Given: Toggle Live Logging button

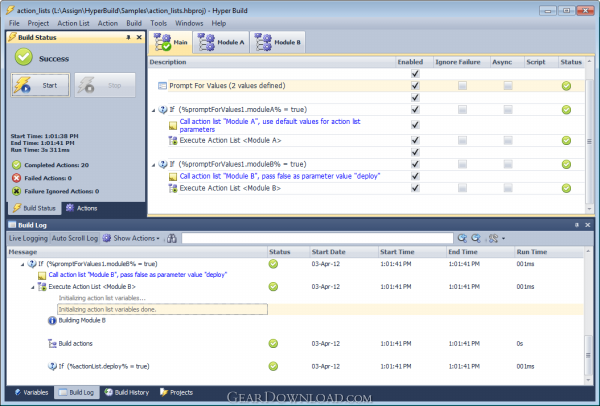Looking at the screenshot, I should [x=28, y=238].
